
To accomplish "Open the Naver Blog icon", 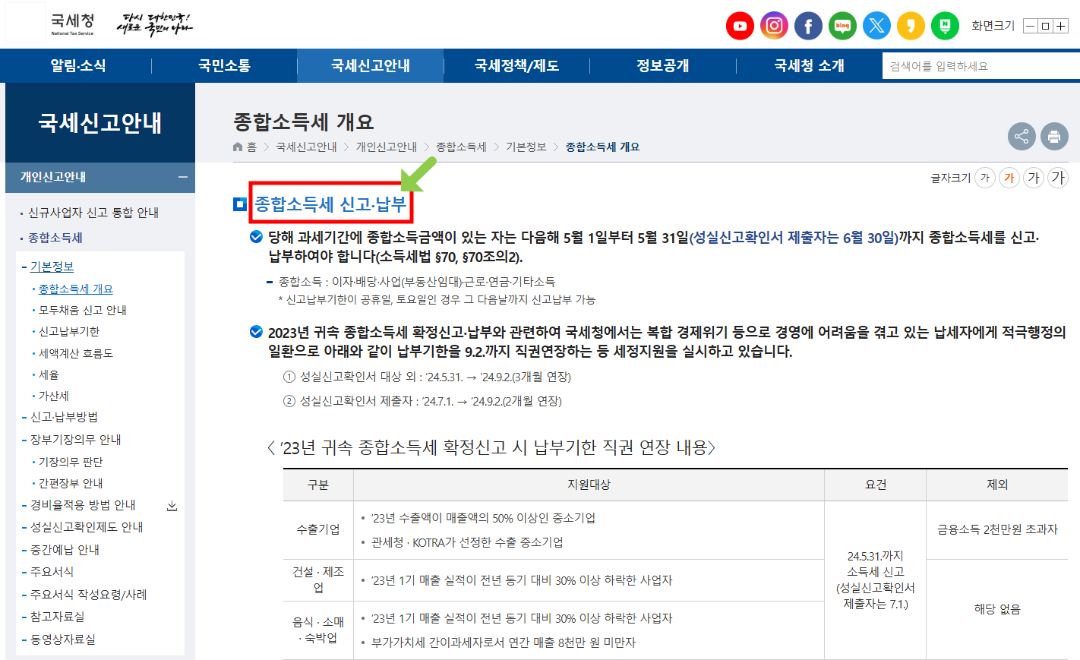I will (842, 26).
